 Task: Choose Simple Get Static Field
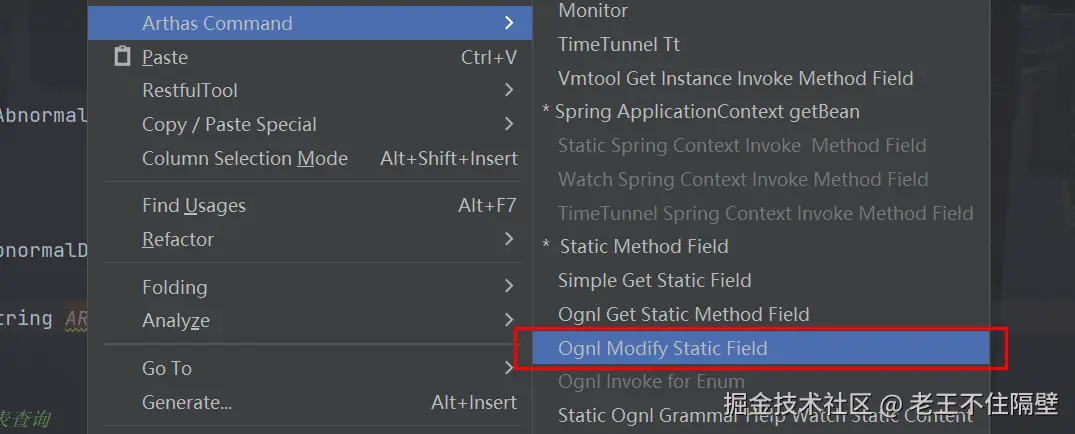(655, 280)
